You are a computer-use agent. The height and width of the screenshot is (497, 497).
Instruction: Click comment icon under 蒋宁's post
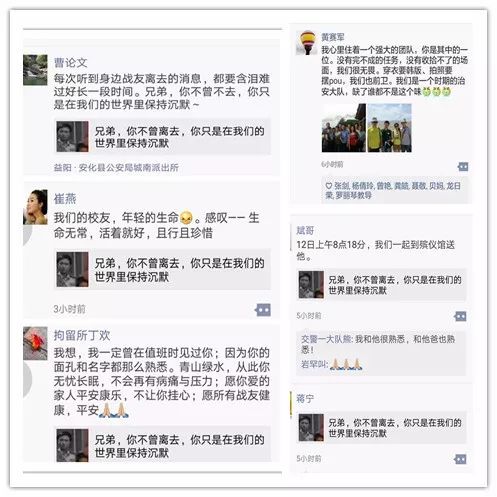pyautogui.click(x=460, y=459)
